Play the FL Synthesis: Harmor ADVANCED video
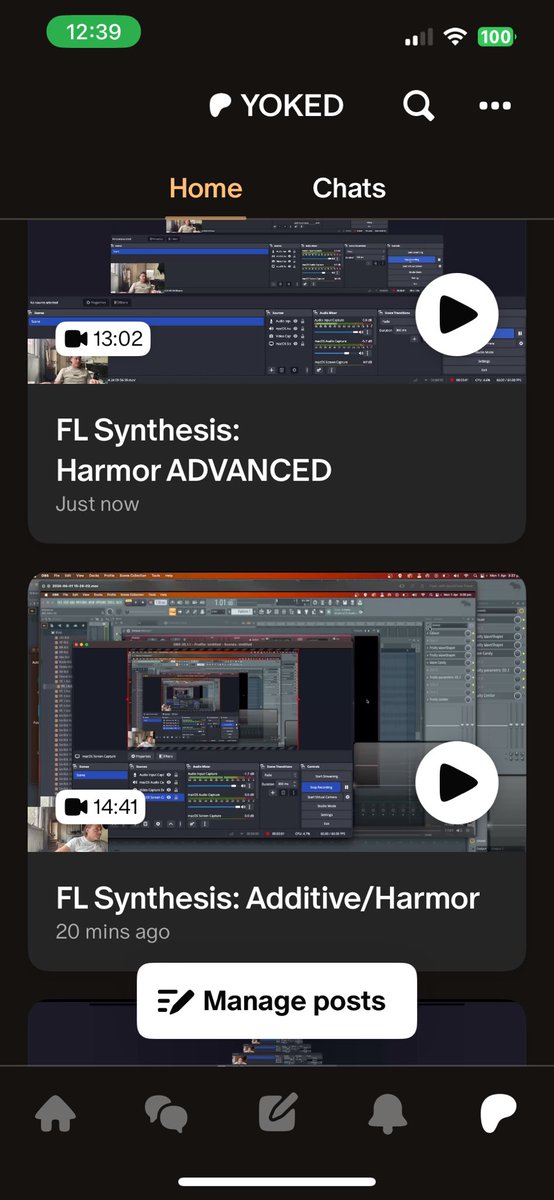The height and width of the screenshot is (1200, 554). tap(457, 314)
